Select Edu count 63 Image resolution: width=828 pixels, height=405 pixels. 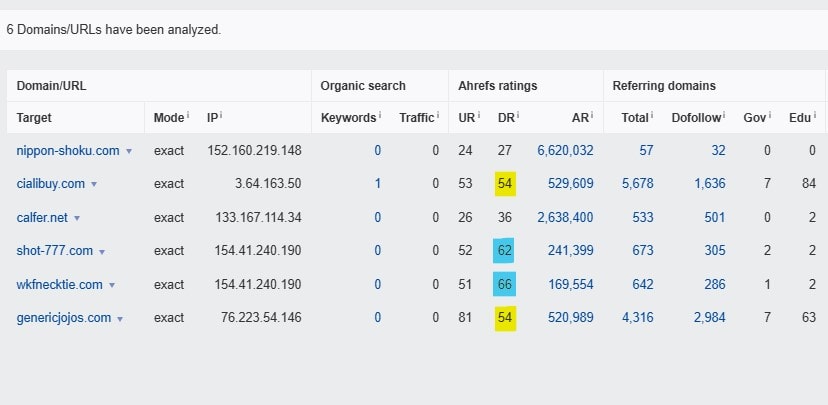click(808, 318)
